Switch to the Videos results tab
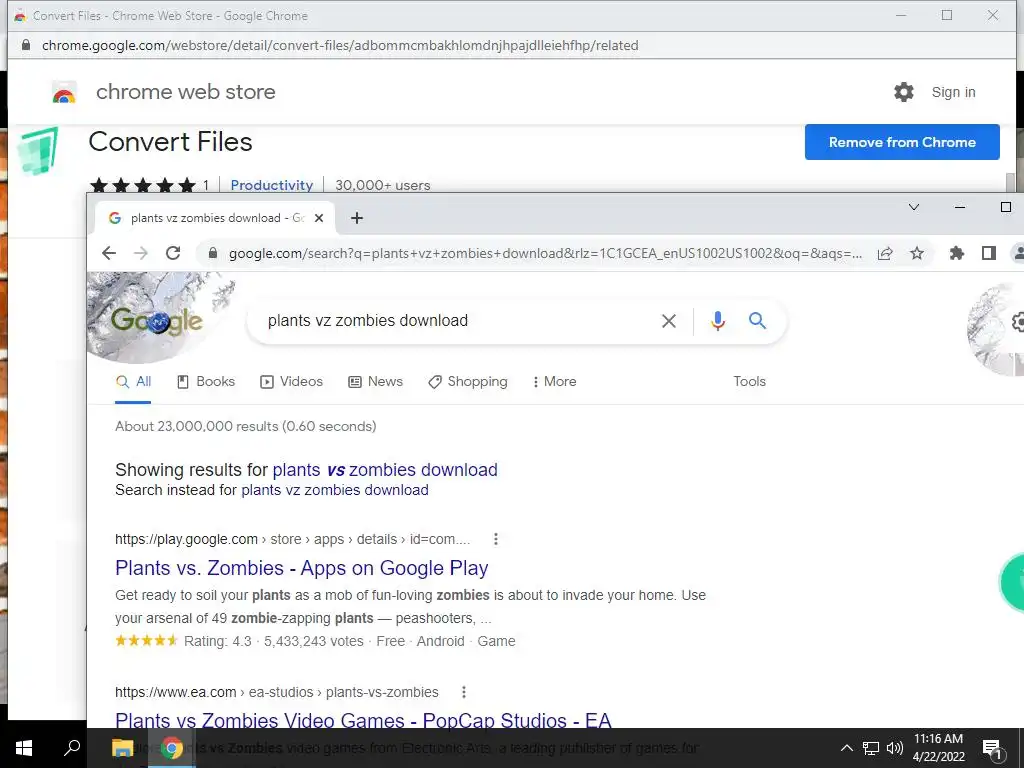Viewport: 1024px width, 768px height. pyautogui.click(x=291, y=381)
